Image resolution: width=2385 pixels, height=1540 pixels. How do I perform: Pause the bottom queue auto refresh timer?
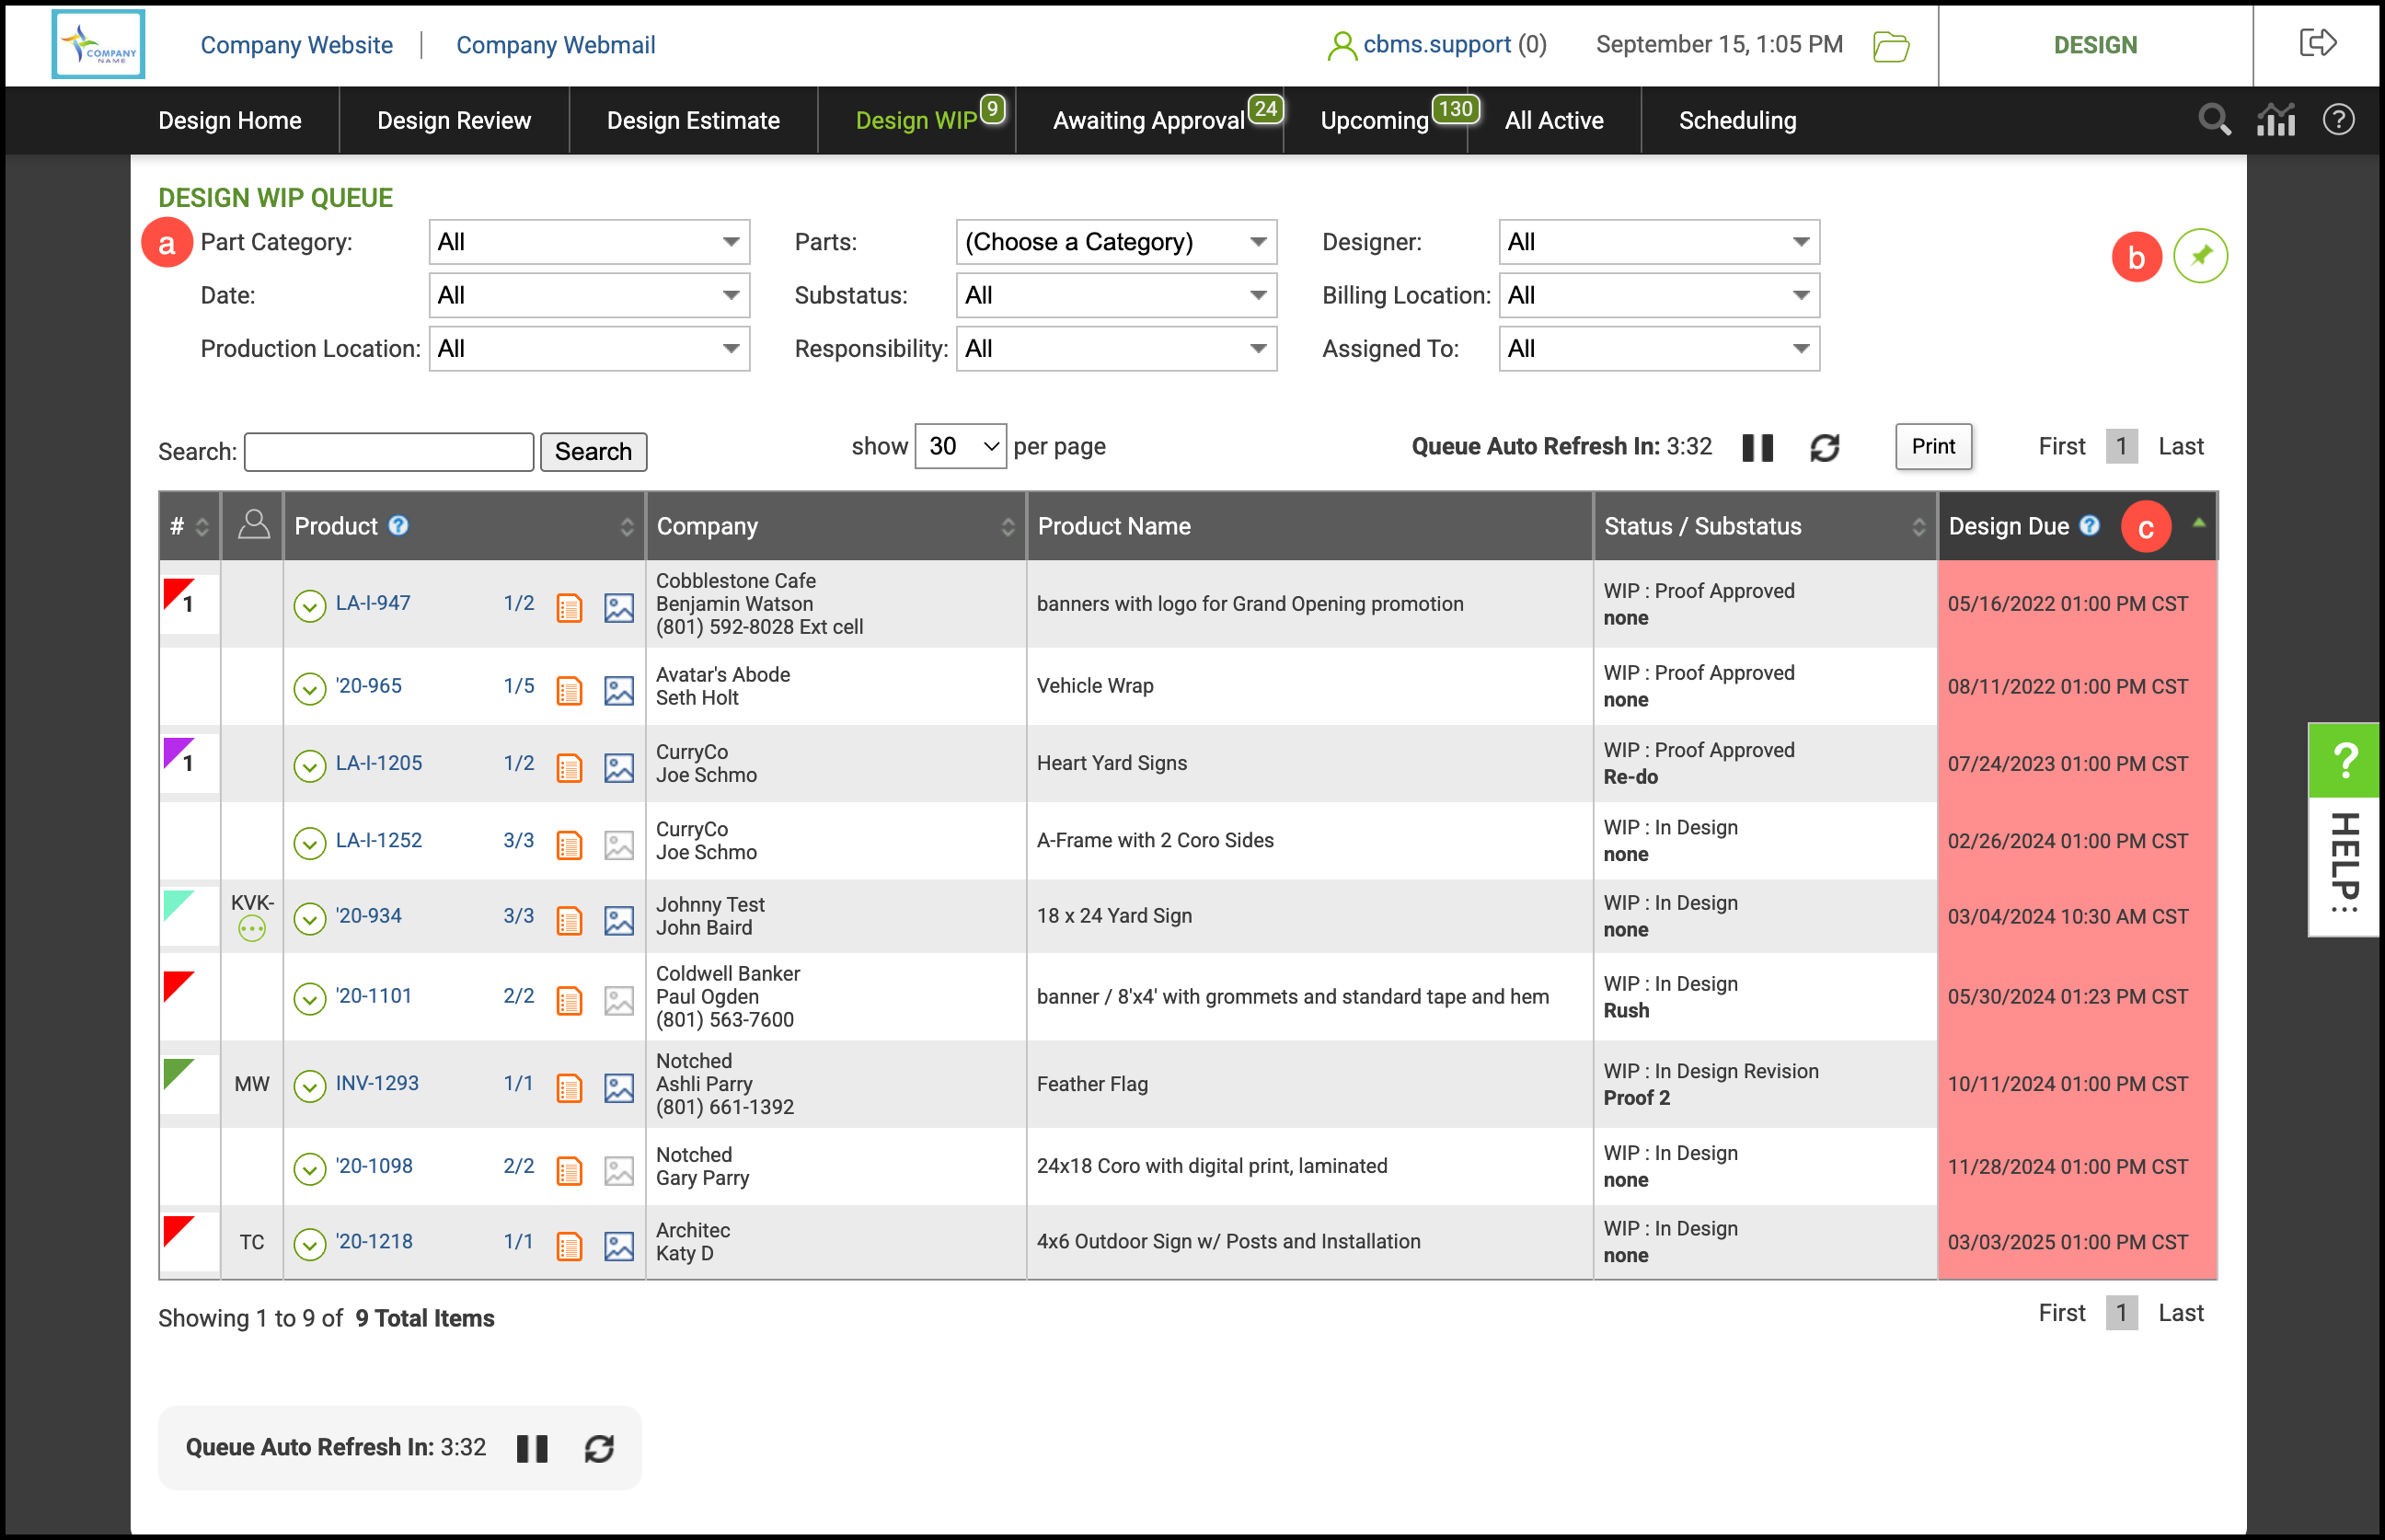(532, 1448)
